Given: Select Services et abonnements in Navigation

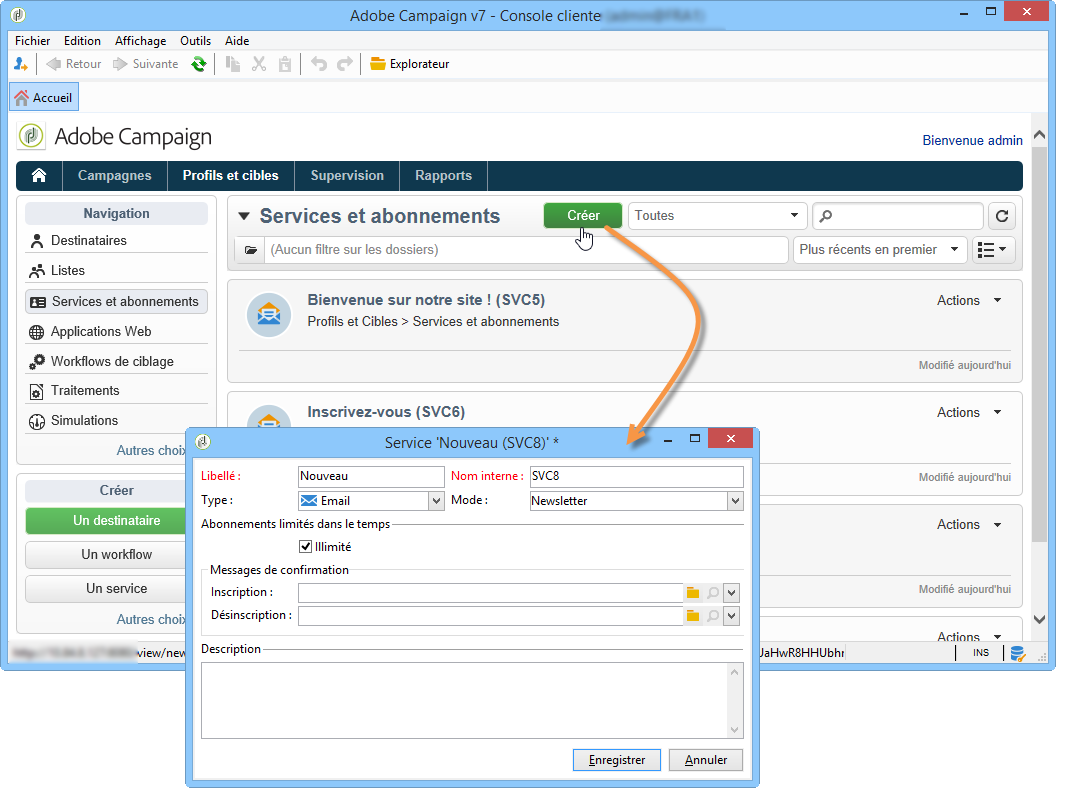Looking at the screenshot, I should 117,302.
